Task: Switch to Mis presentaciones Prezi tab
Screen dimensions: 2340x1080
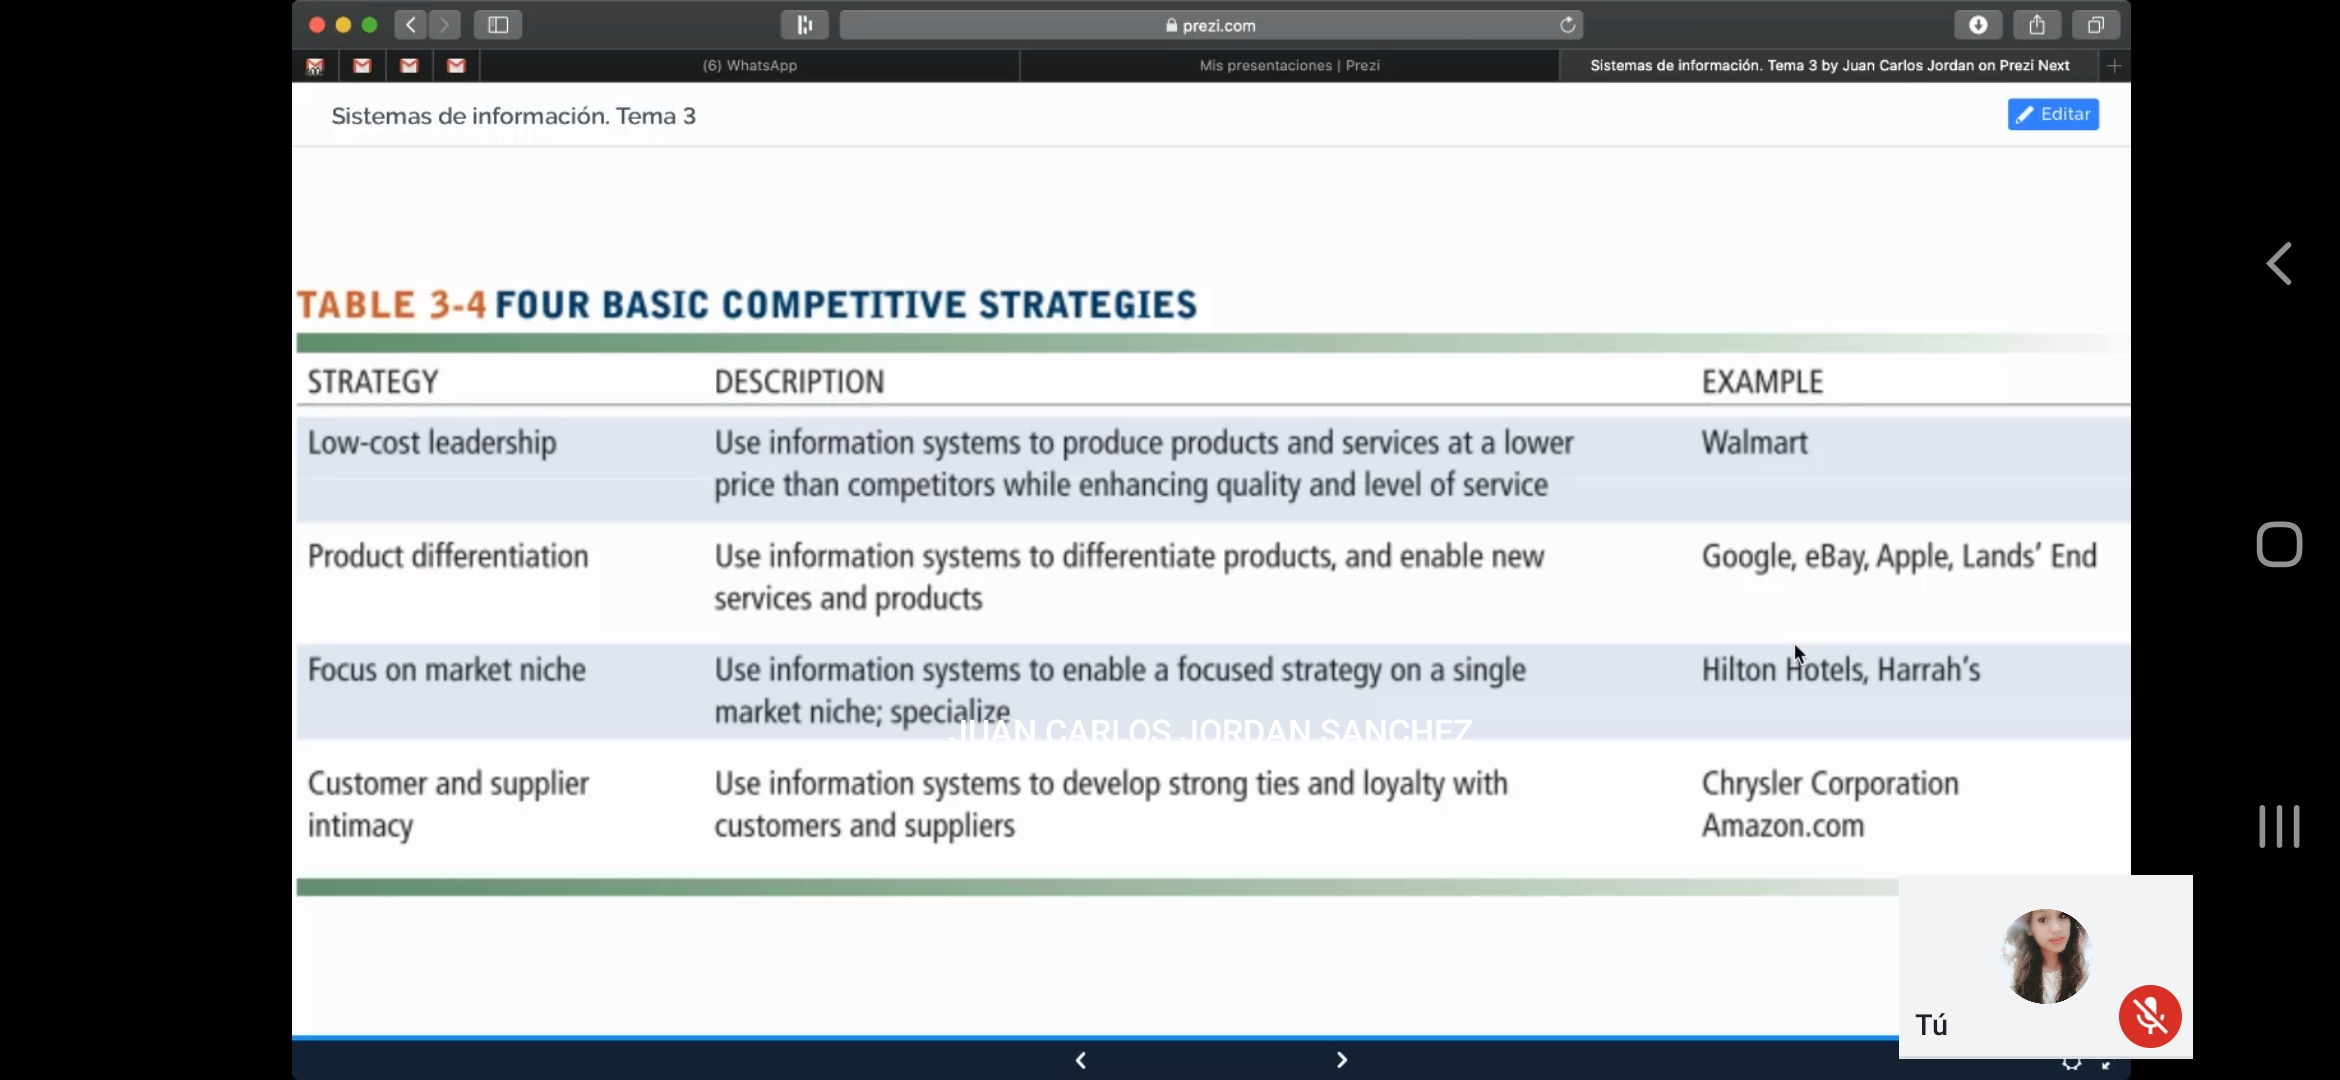Action: click(x=1289, y=66)
